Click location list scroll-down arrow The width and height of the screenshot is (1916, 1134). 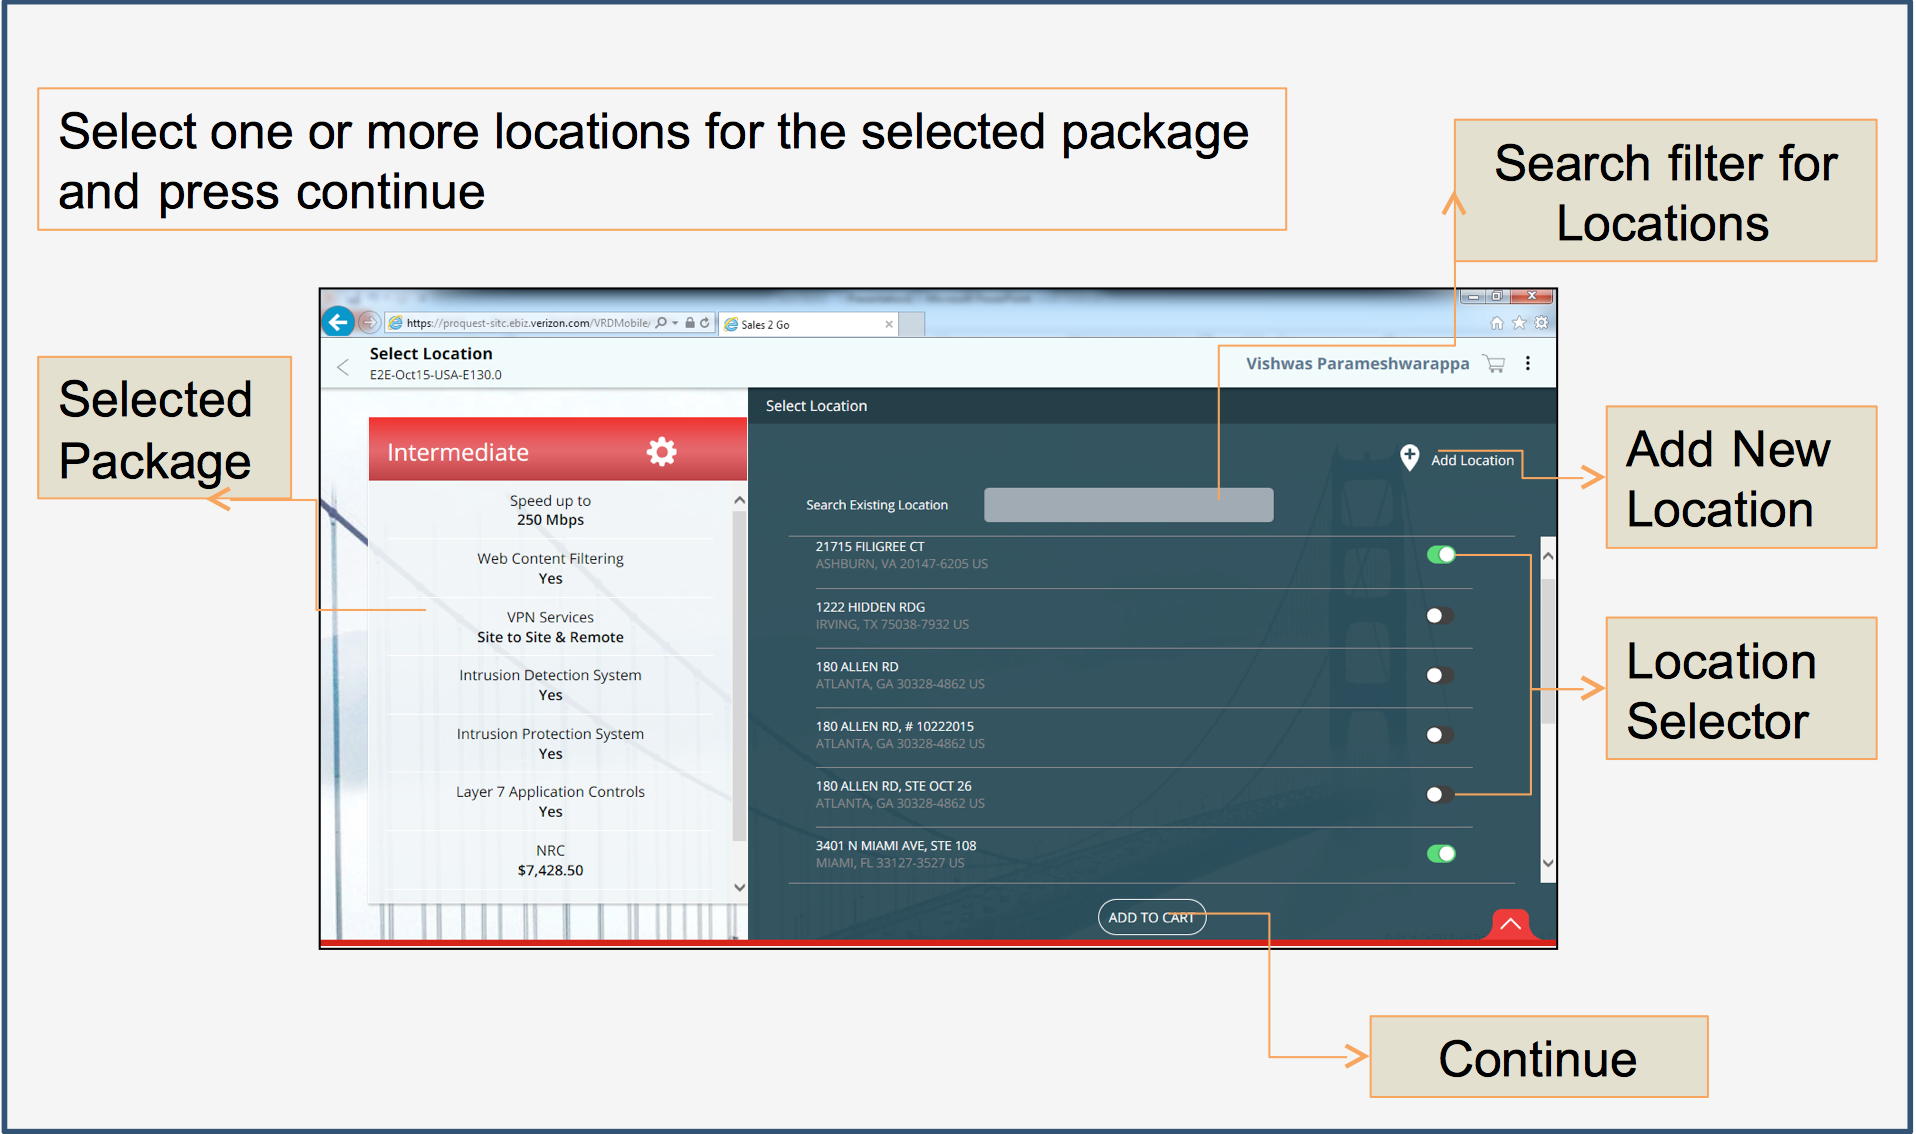pos(1548,863)
